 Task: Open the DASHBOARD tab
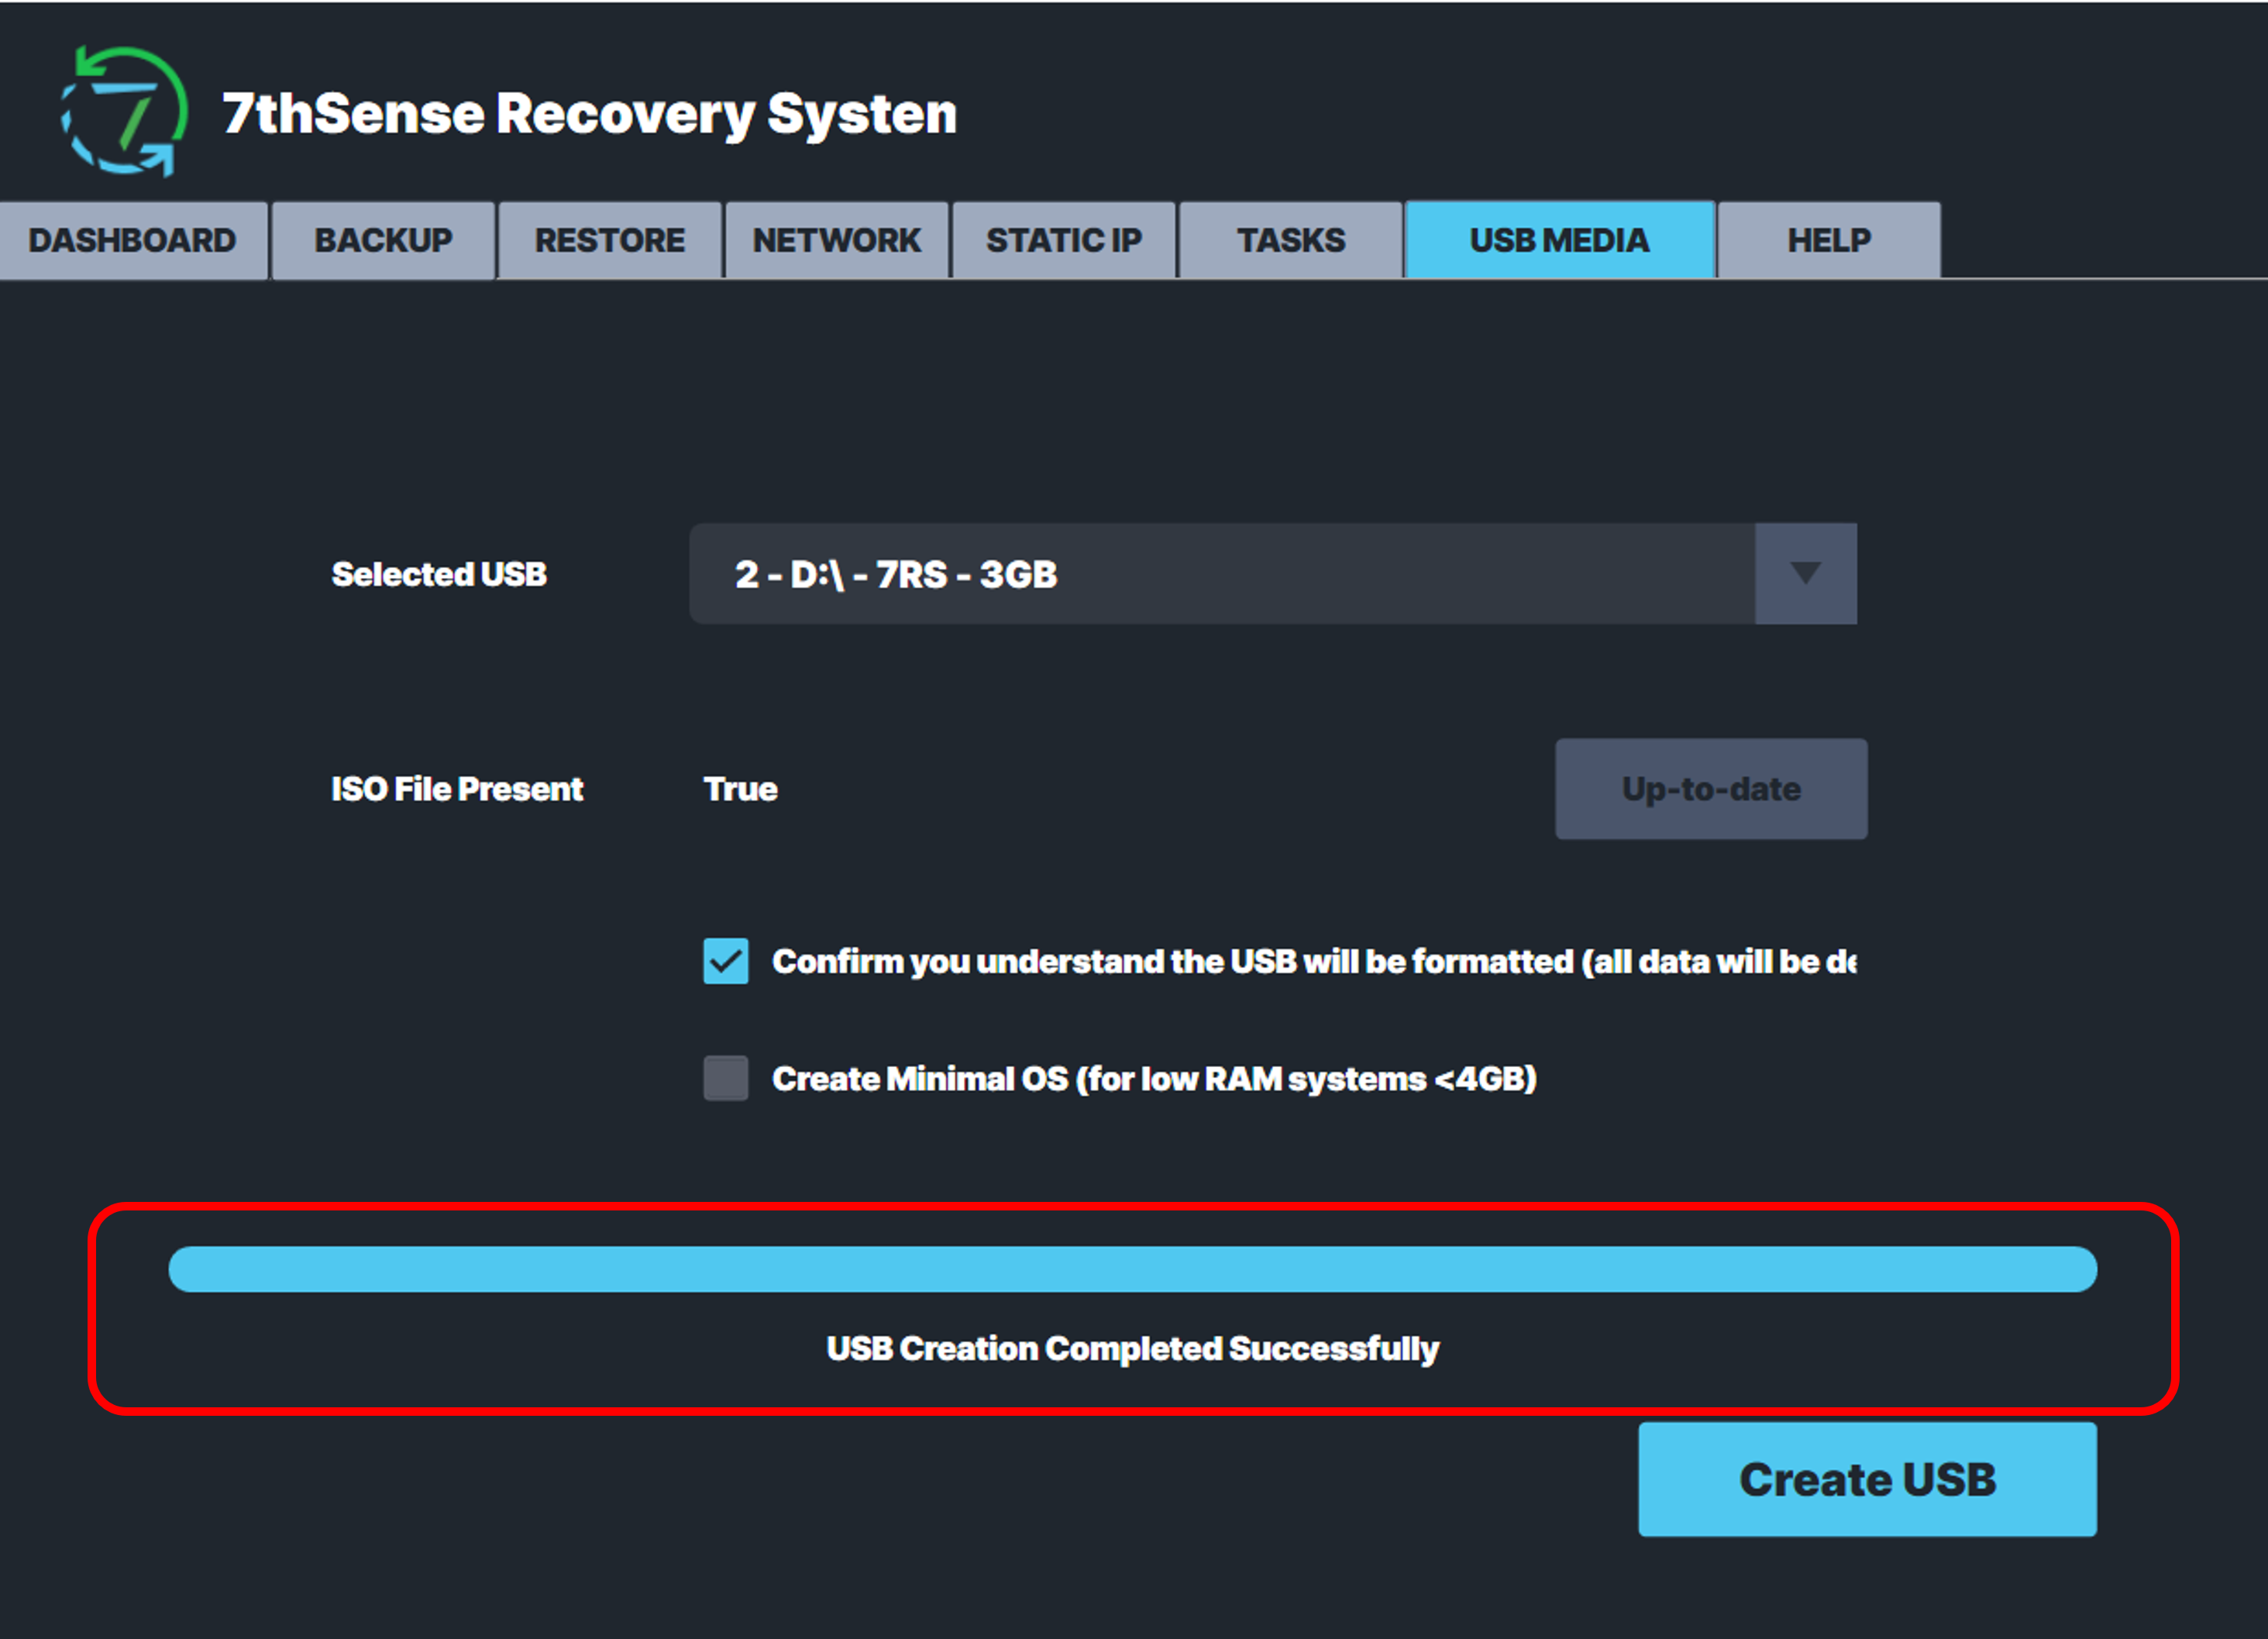pyautogui.click(x=132, y=240)
